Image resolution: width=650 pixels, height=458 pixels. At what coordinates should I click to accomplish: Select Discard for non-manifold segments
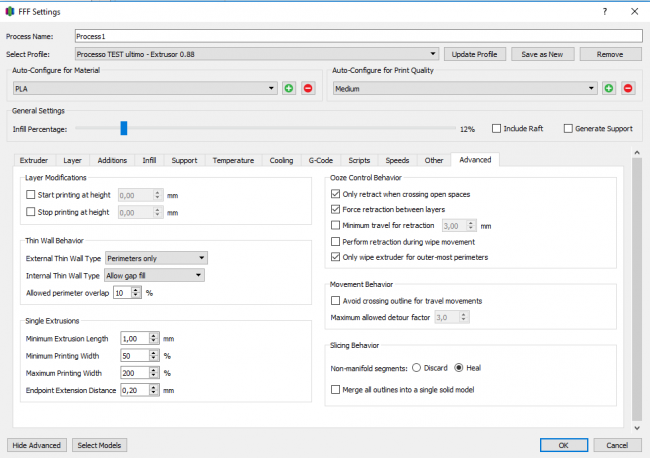[x=414, y=367]
